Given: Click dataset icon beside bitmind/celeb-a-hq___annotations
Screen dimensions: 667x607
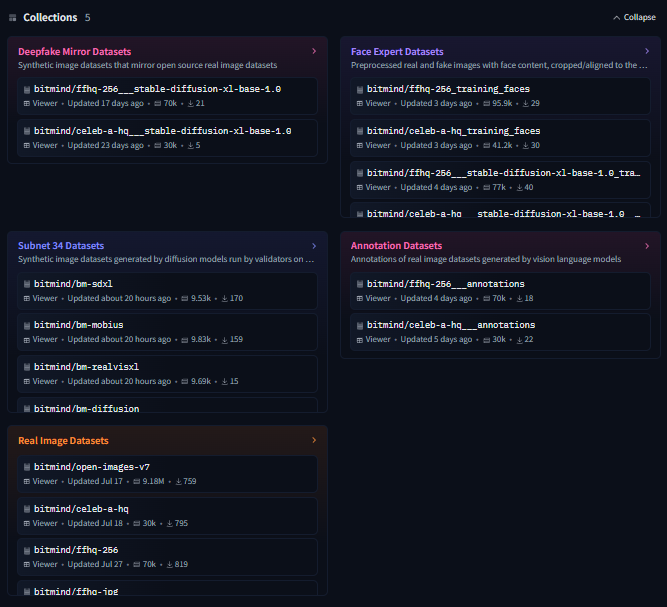Looking at the screenshot, I should pyautogui.click(x=360, y=325).
